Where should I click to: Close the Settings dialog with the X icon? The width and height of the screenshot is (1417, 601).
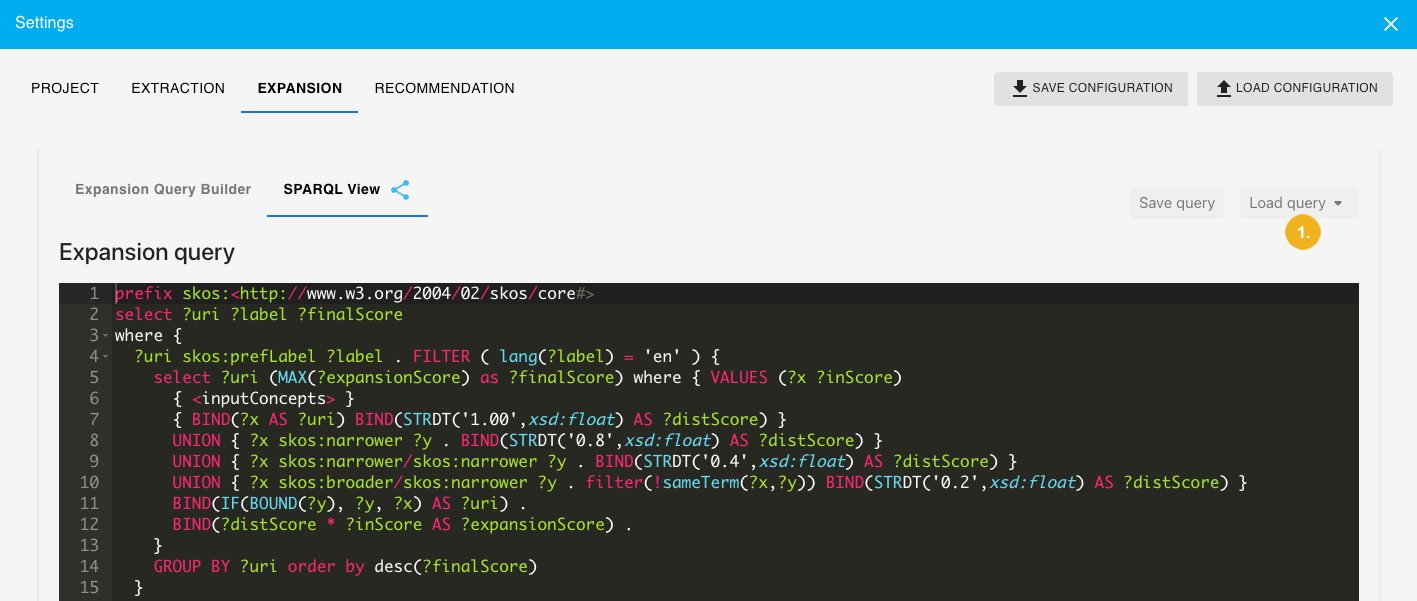click(x=1391, y=24)
